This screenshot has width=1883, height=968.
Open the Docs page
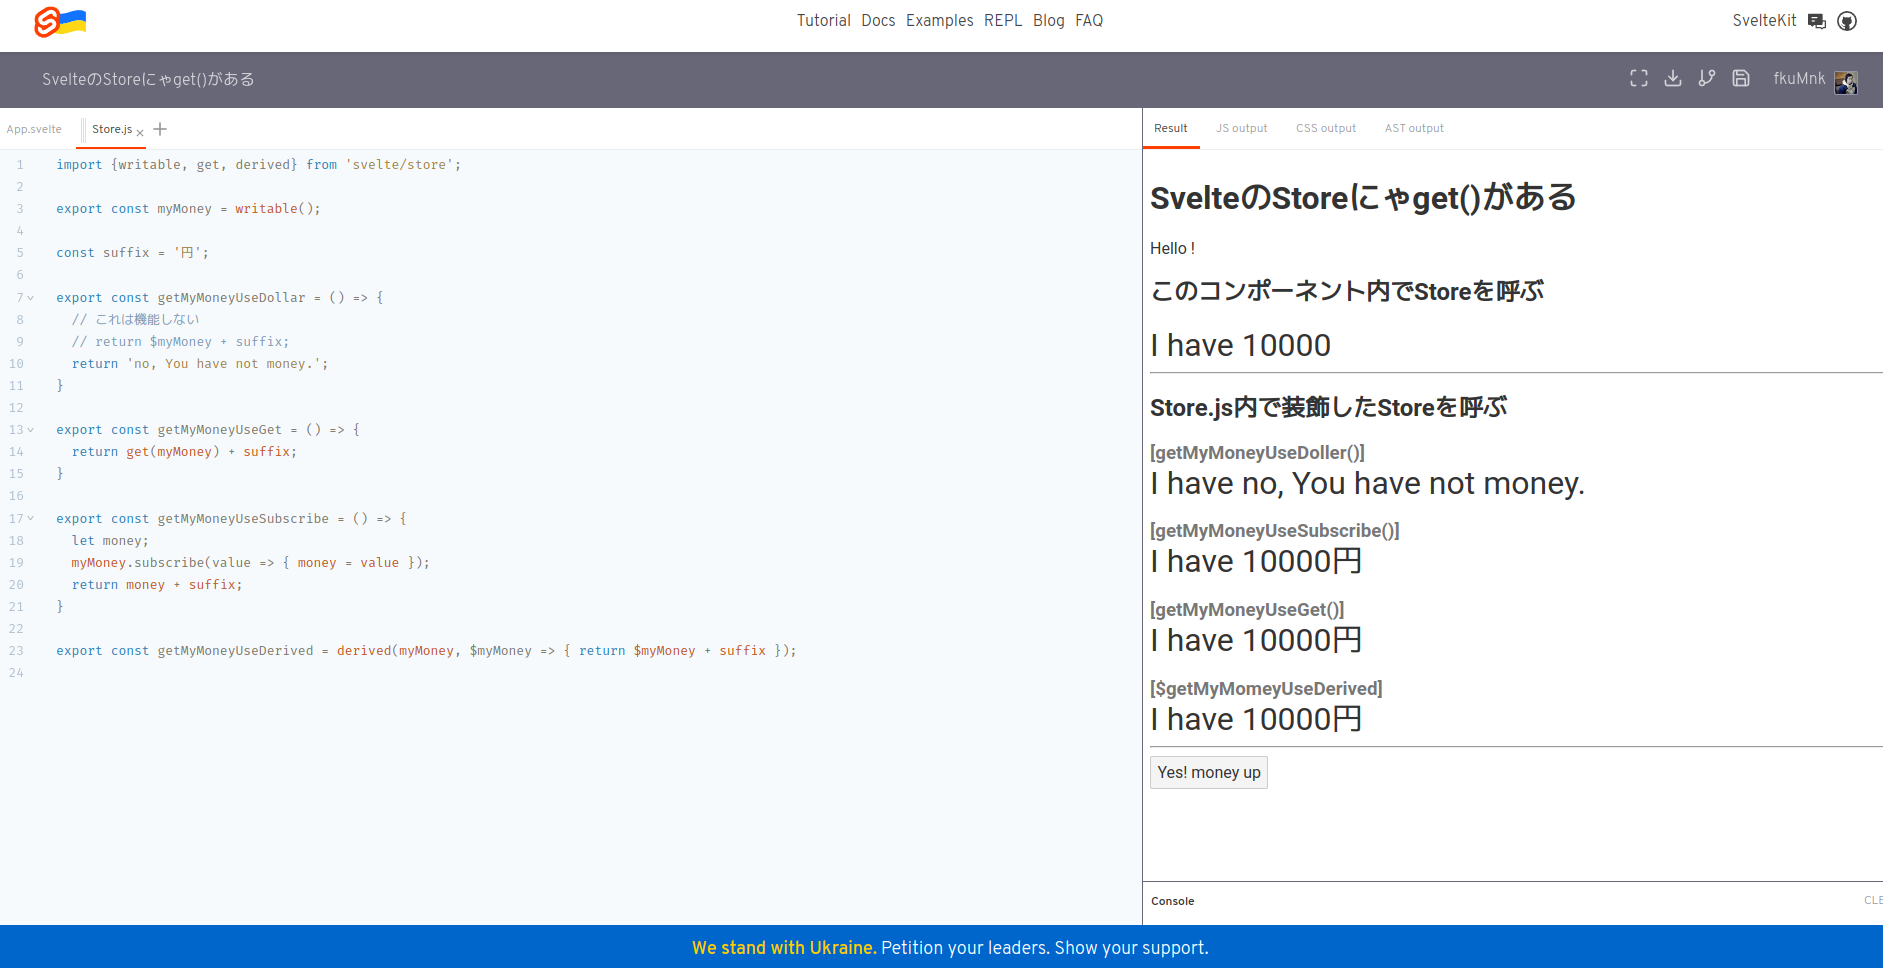(x=878, y=20)
